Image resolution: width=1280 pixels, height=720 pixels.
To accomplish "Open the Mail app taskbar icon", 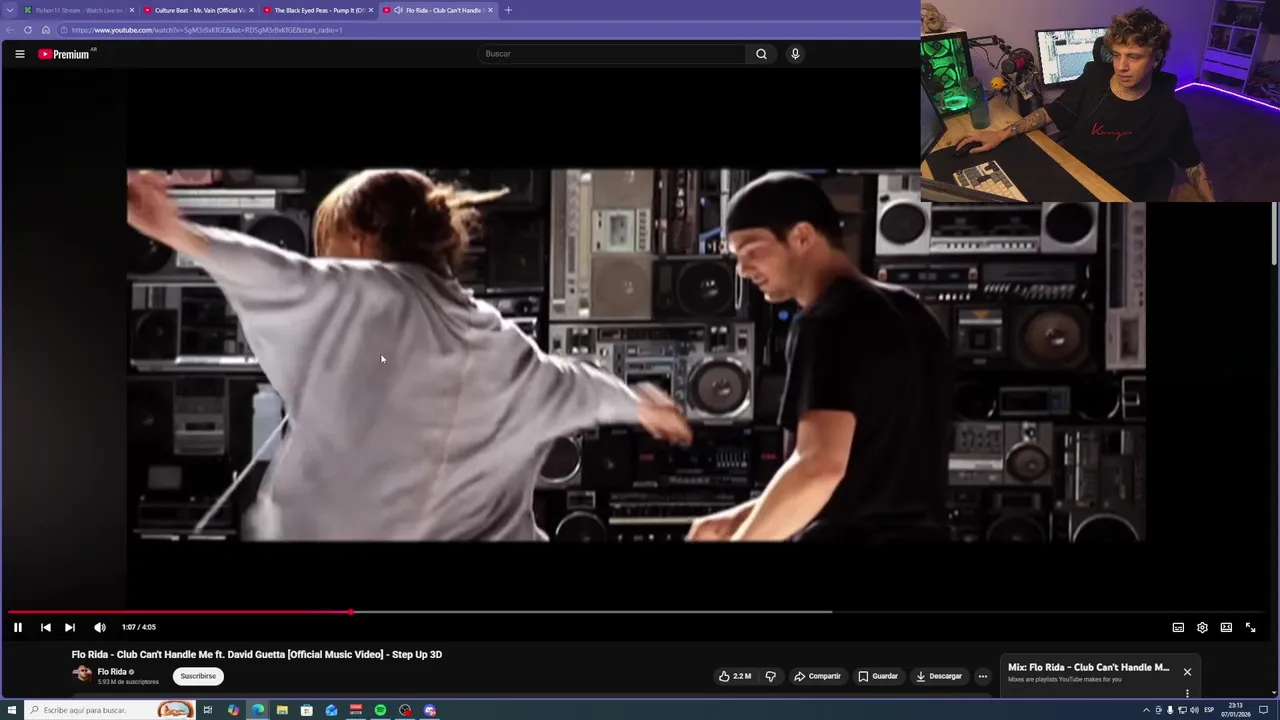I will click(331, 710).
